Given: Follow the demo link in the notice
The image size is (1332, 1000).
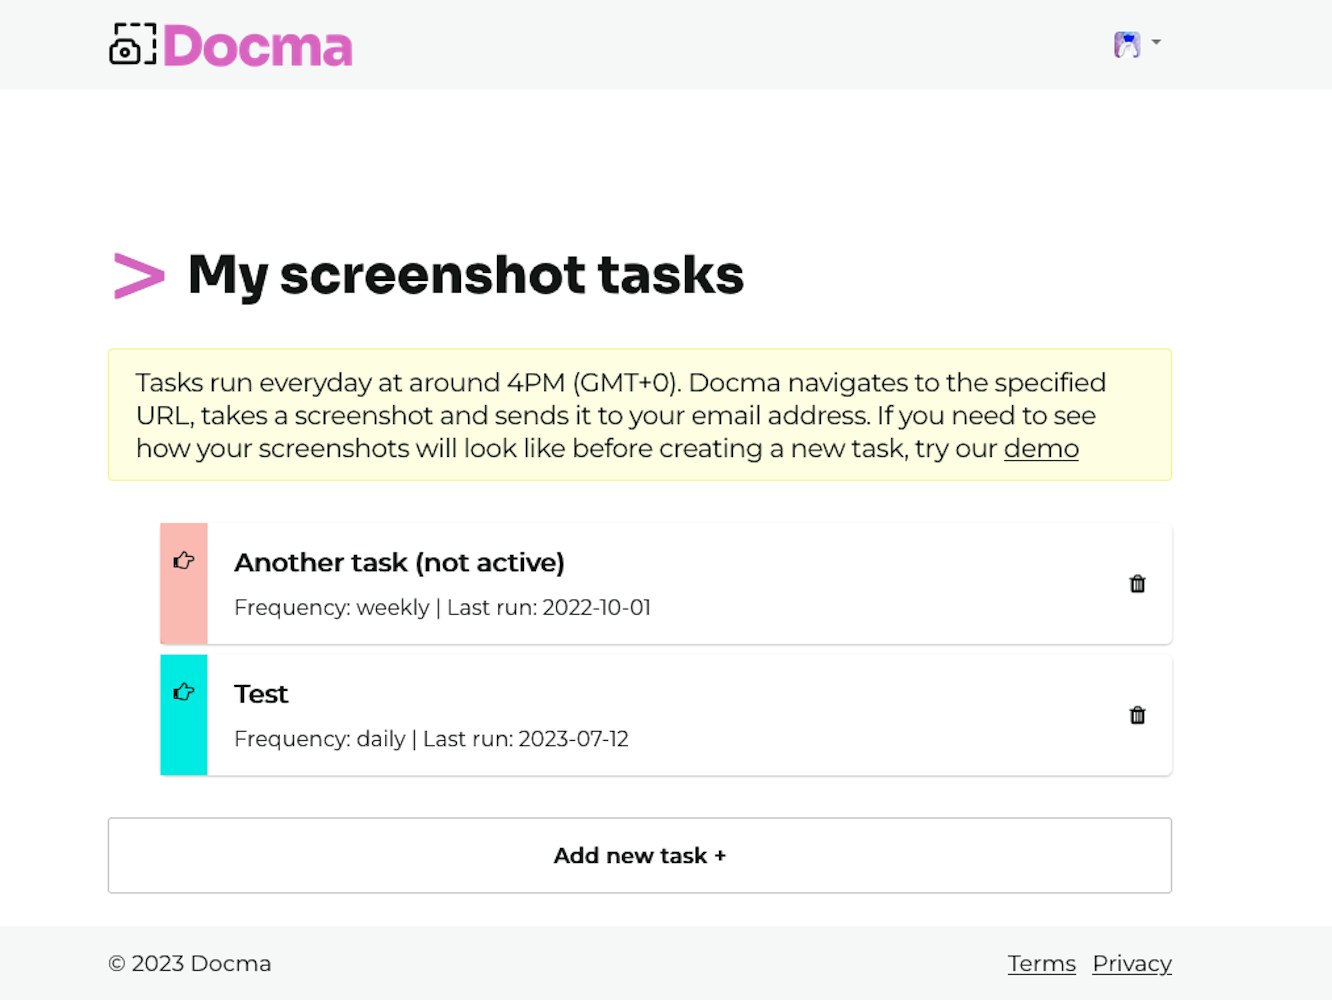Looking at the screenshot, I should [x=1041, y=449].
